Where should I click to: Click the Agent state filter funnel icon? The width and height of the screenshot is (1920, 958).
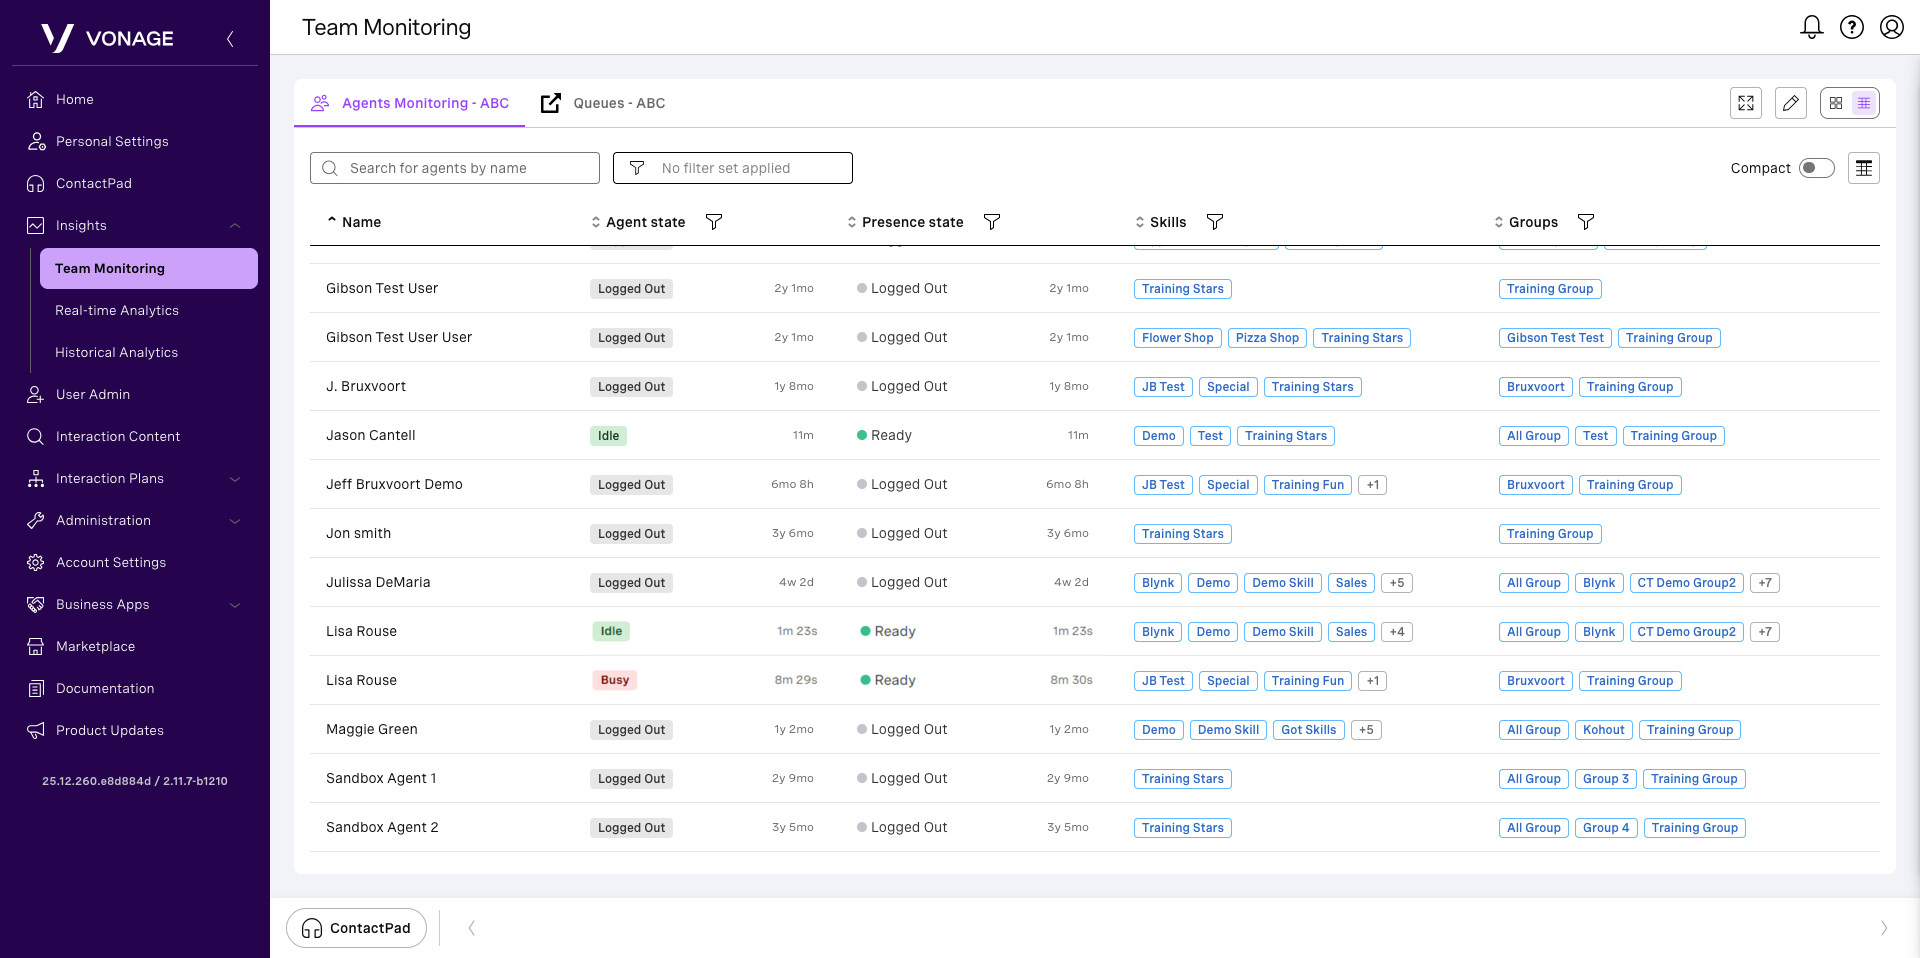click(x=714, y=222)
